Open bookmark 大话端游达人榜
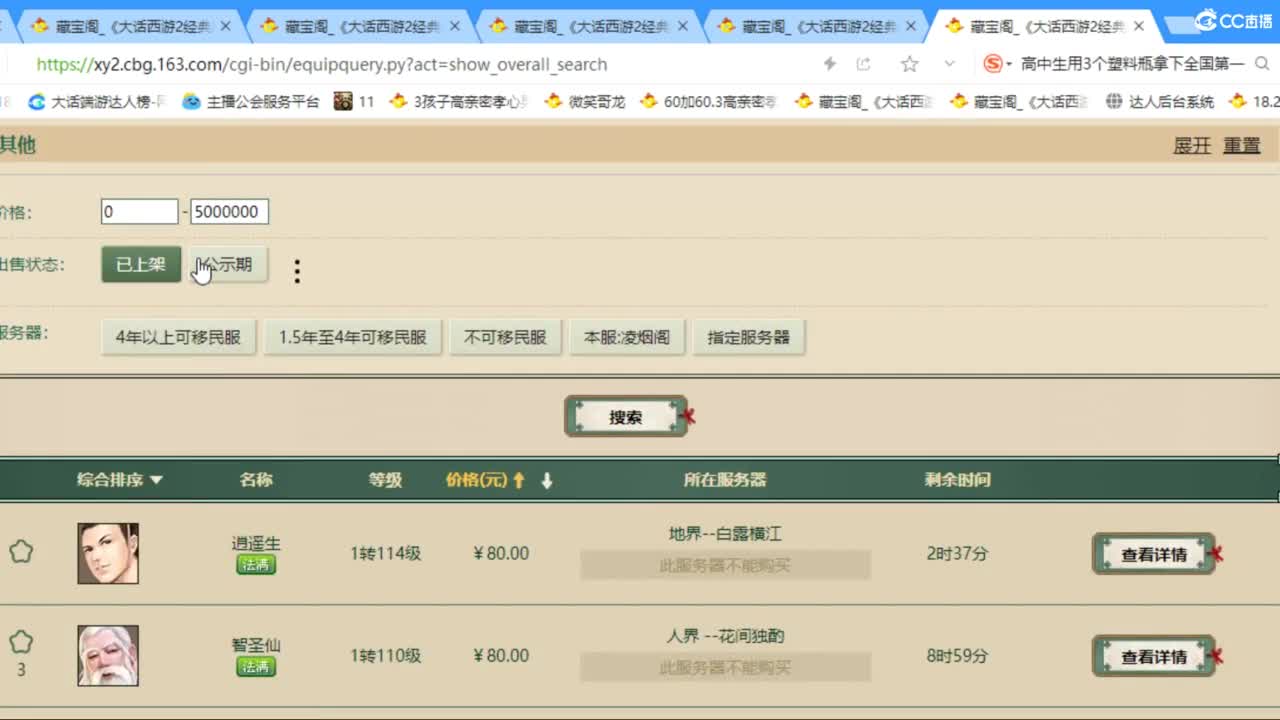Viewport: 1280px width, 720px height. pyautogui.click(x=98, y=101)
